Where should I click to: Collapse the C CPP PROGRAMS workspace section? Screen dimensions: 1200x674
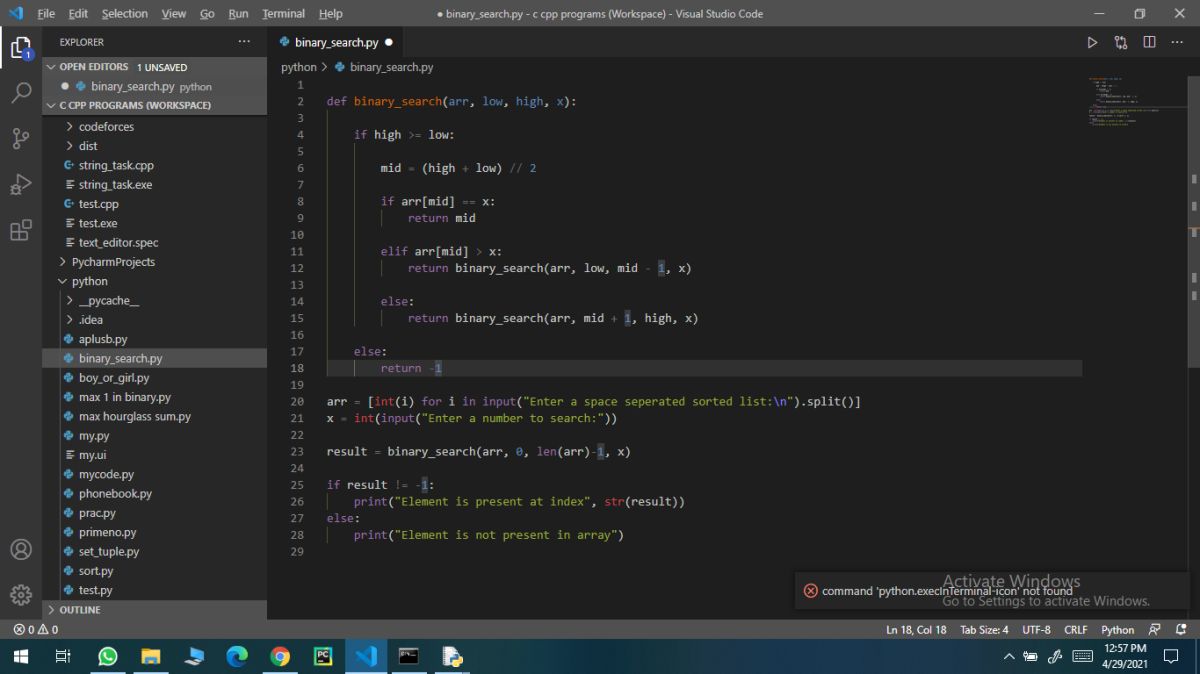155,105
